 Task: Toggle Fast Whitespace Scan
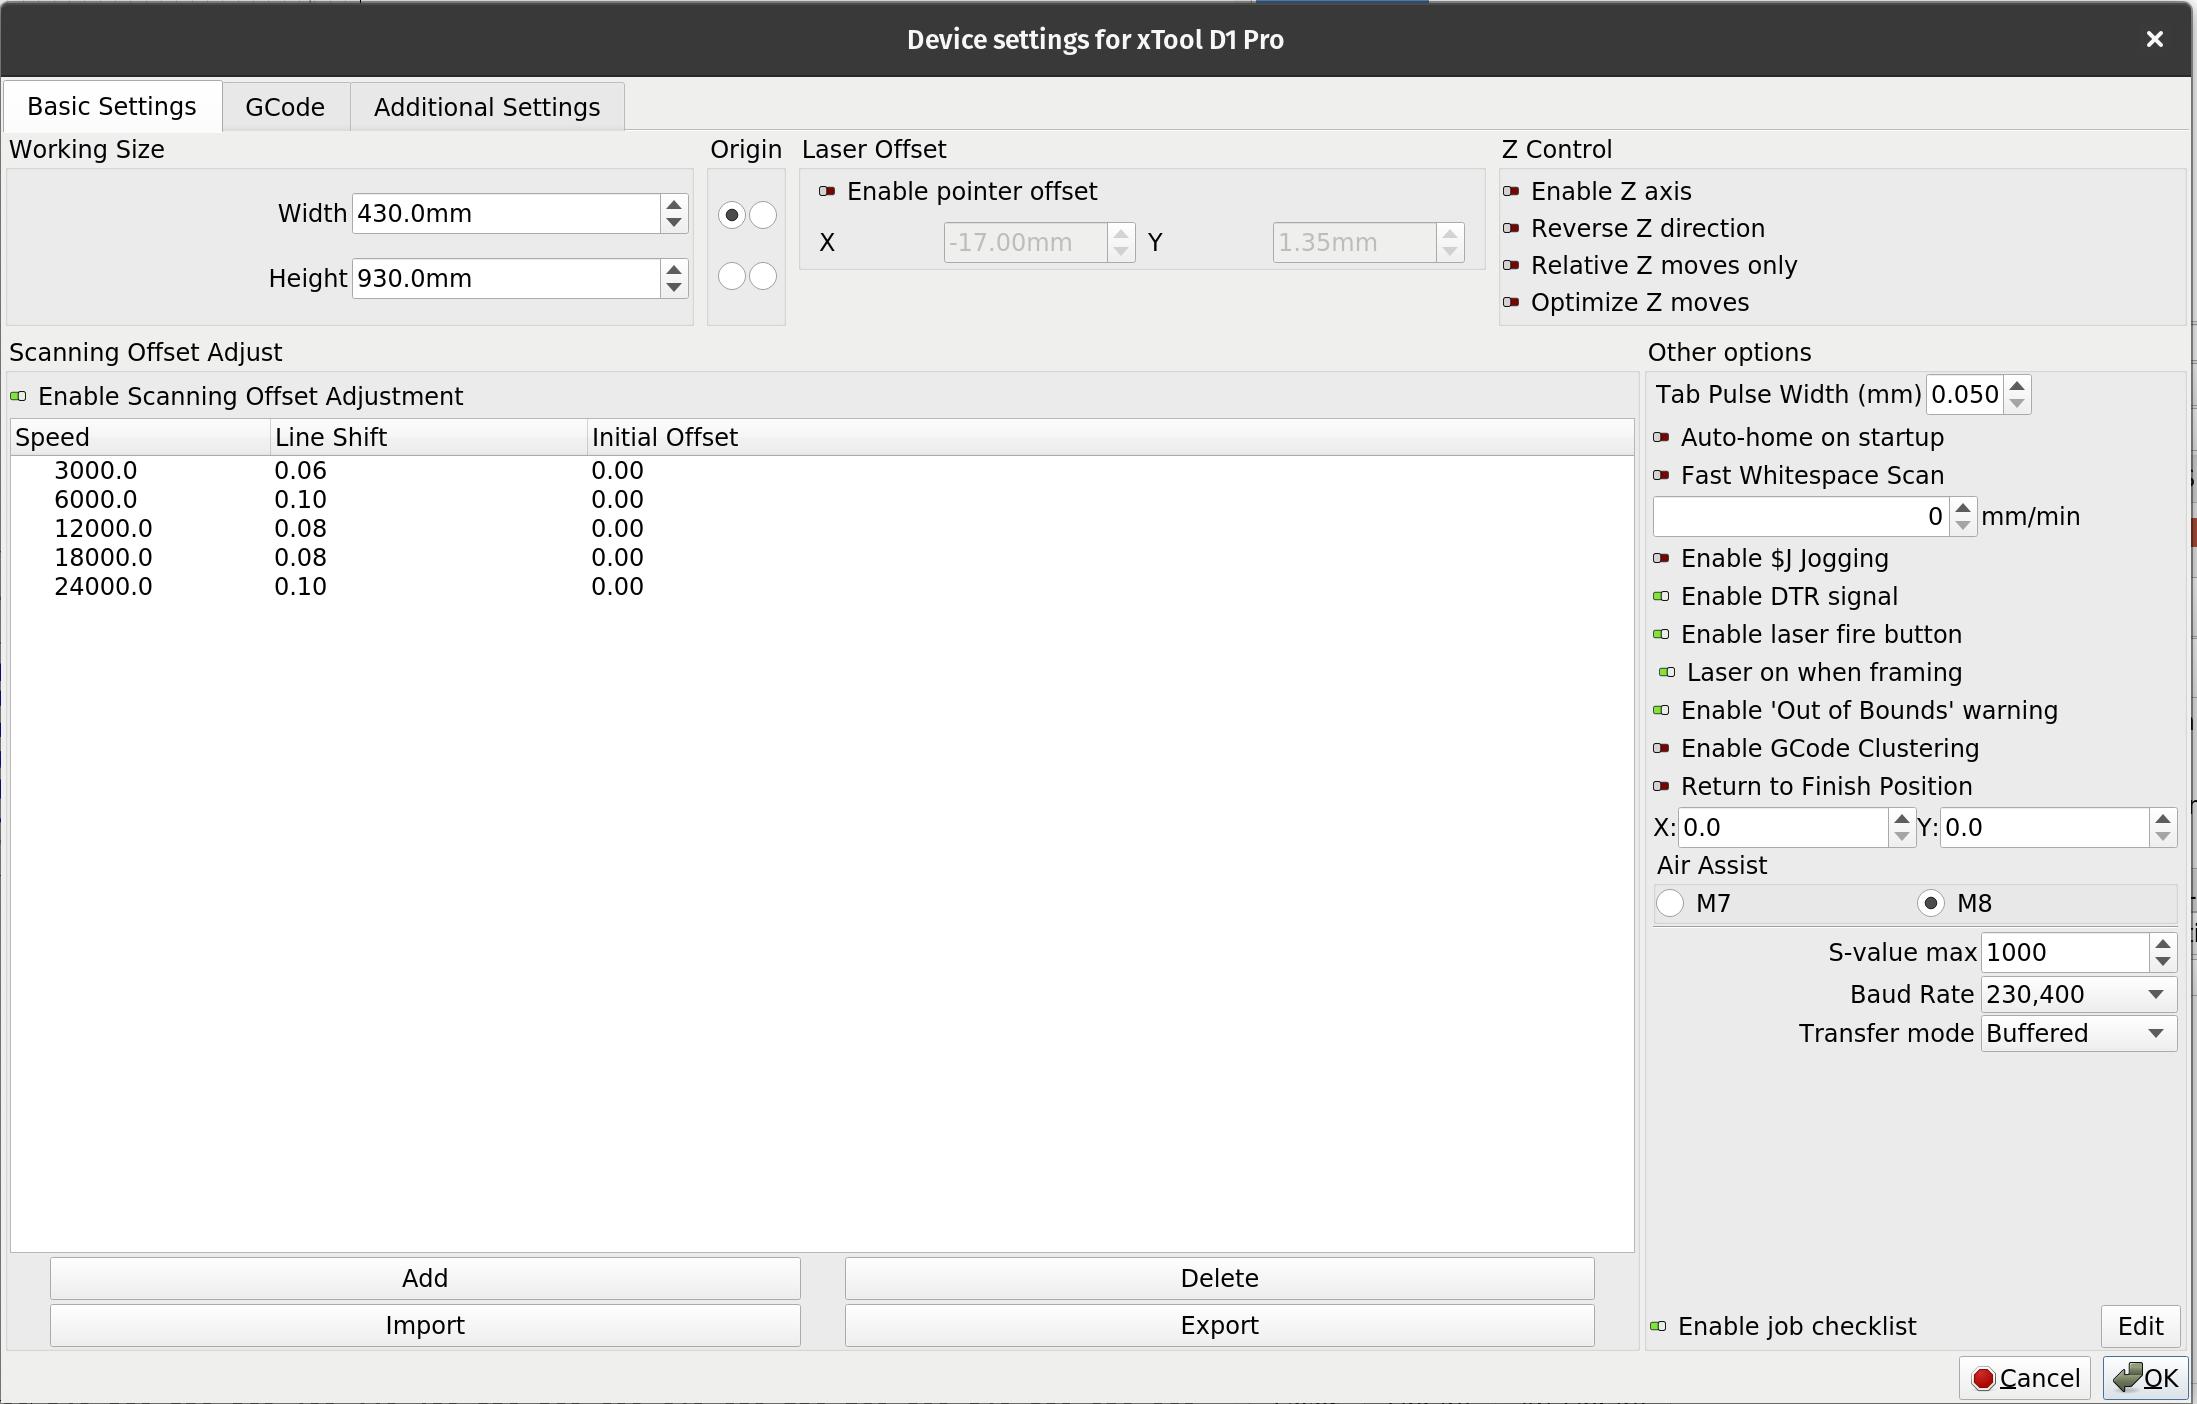[x=1661, y=476]
